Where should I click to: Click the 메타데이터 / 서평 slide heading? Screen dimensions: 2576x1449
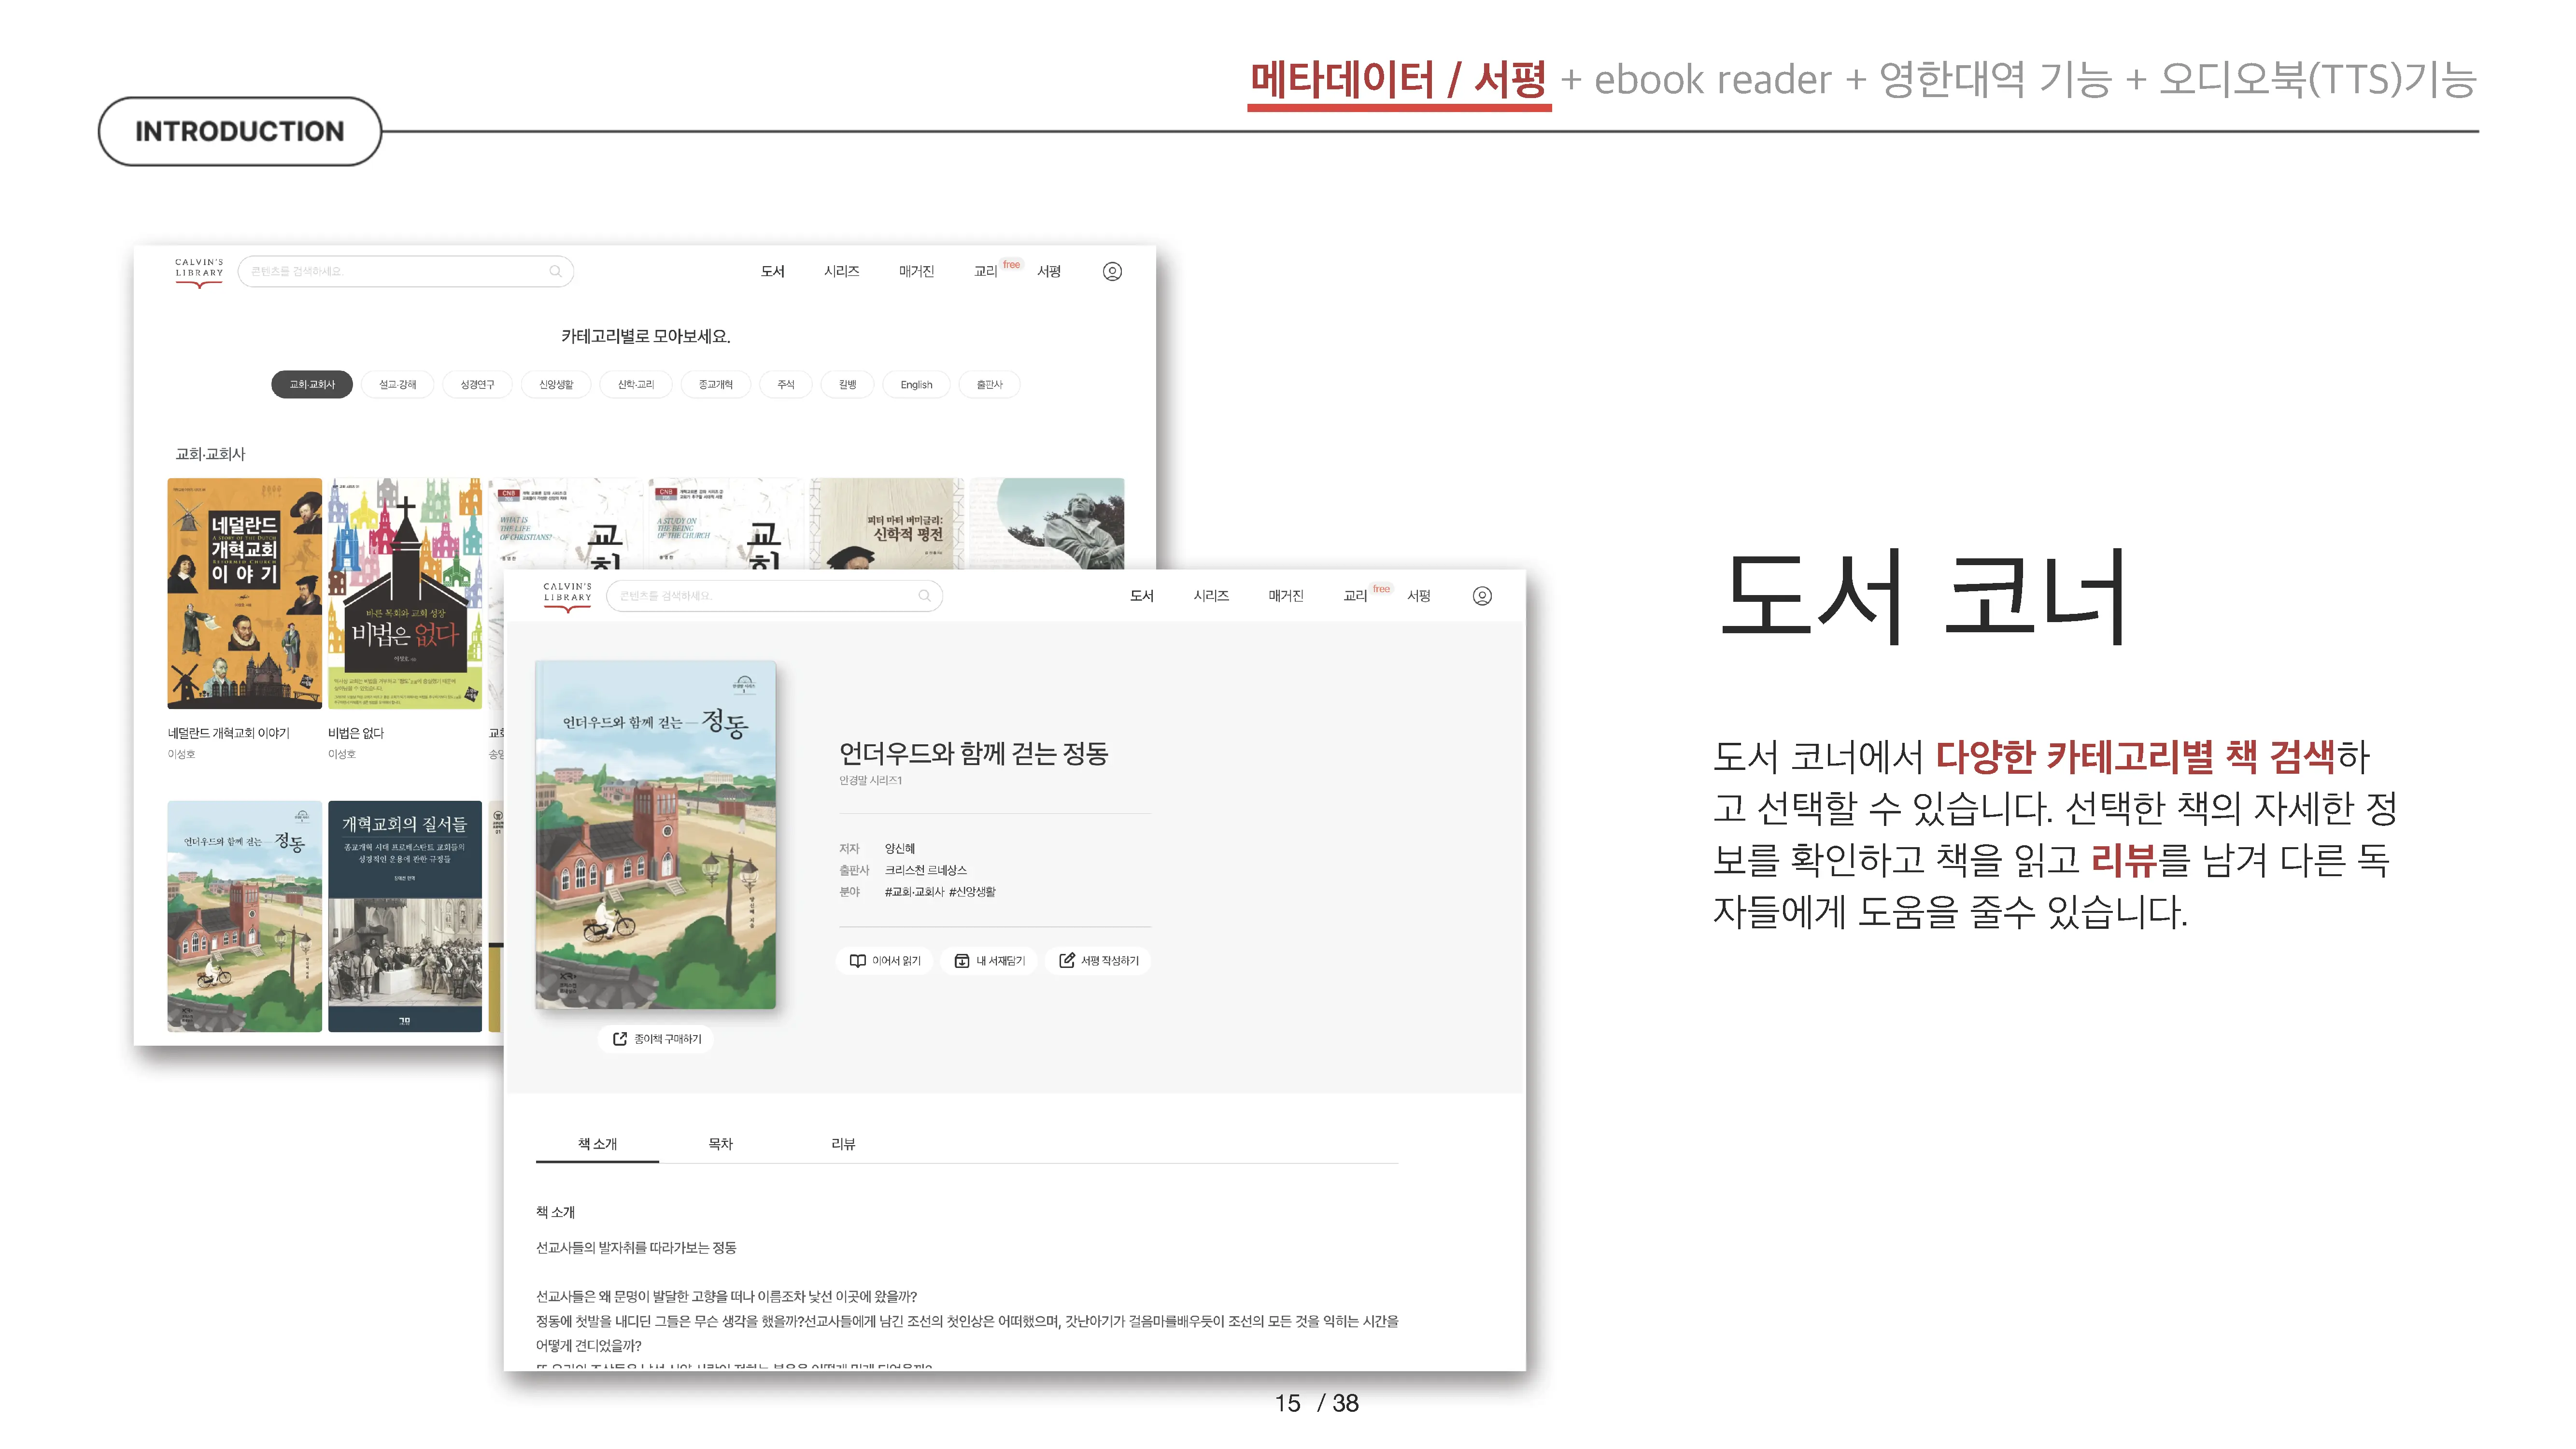[x=1398, y=80]
